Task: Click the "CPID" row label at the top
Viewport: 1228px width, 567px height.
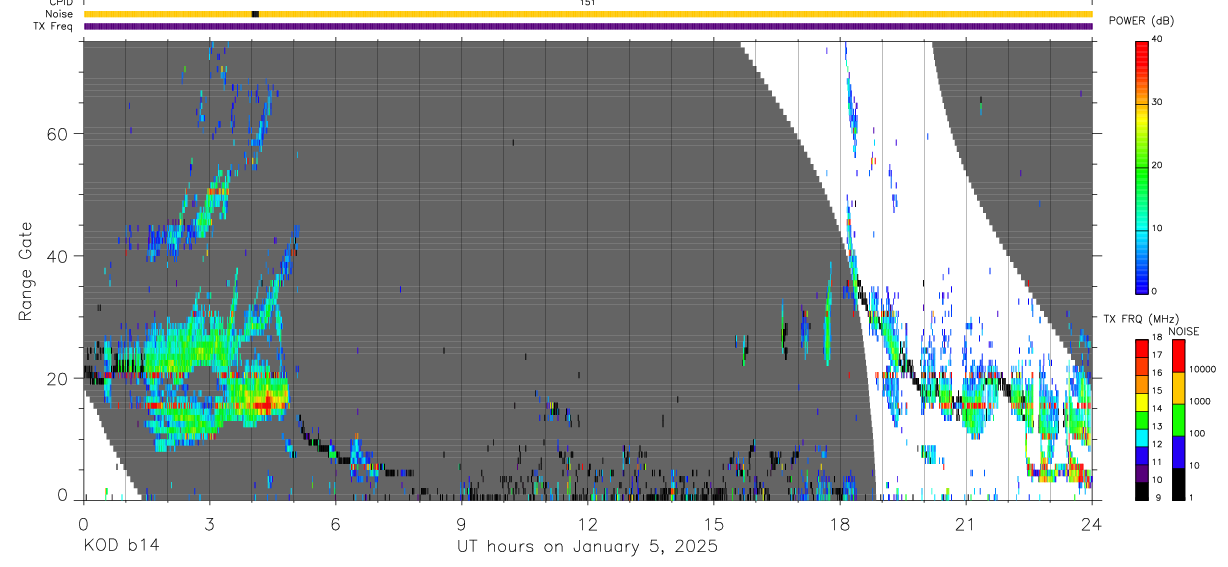Action: click(x=61, y=3)
